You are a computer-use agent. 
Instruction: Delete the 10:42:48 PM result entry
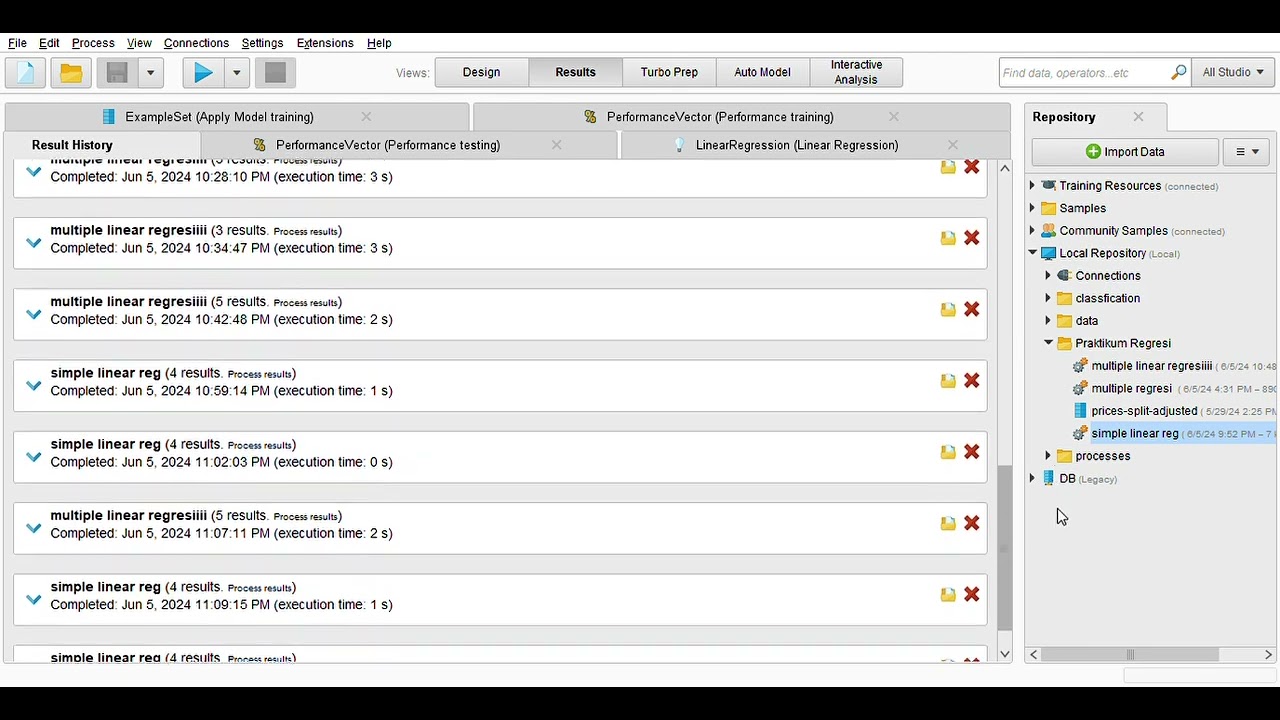tap(971, 310)
